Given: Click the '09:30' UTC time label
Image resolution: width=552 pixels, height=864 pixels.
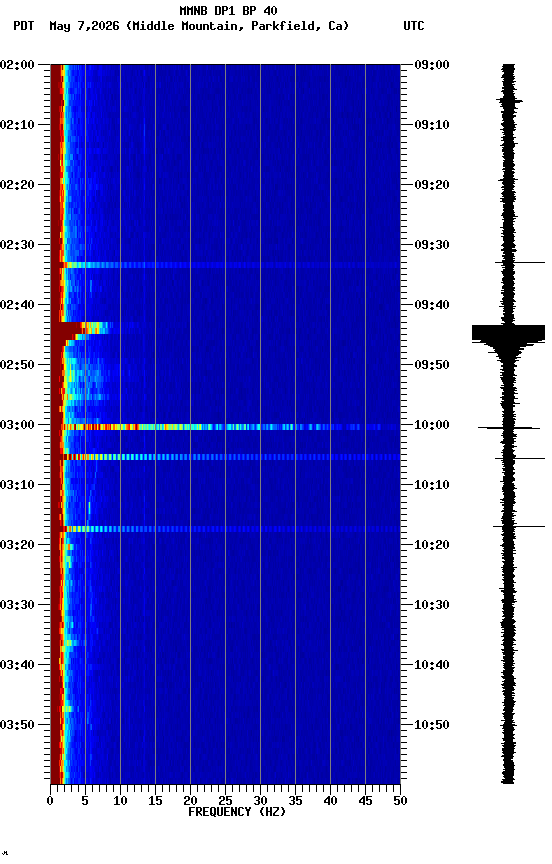Looking at the screenshot, I should (432, 245).
